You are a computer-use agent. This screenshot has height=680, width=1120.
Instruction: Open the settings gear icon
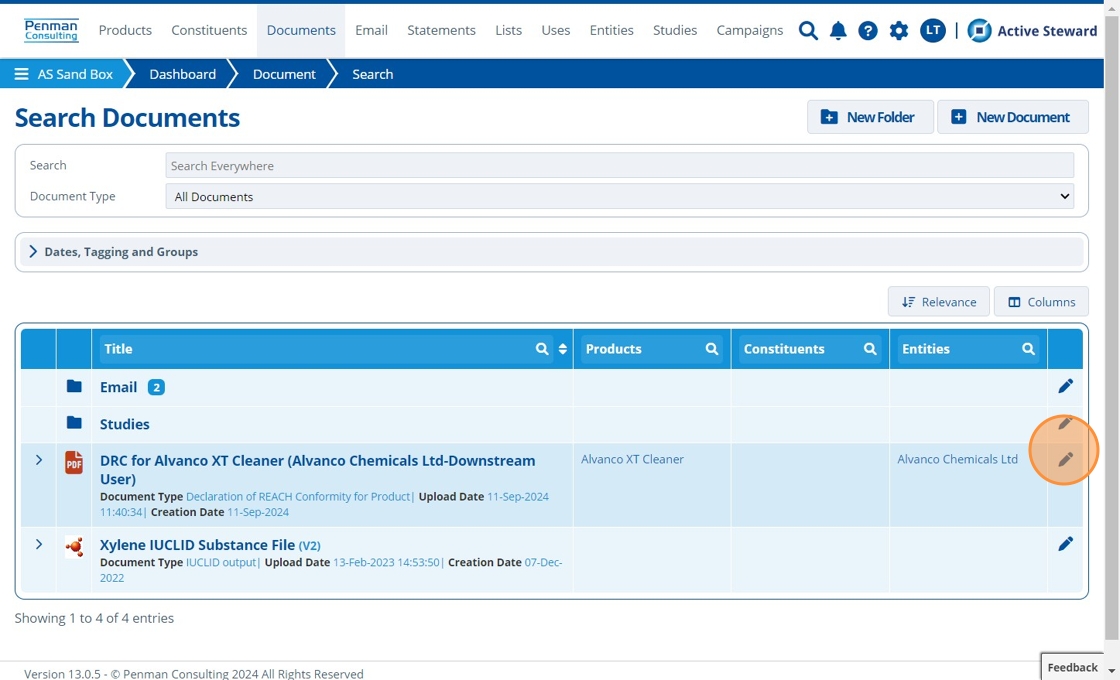click(x=899, y=30)
